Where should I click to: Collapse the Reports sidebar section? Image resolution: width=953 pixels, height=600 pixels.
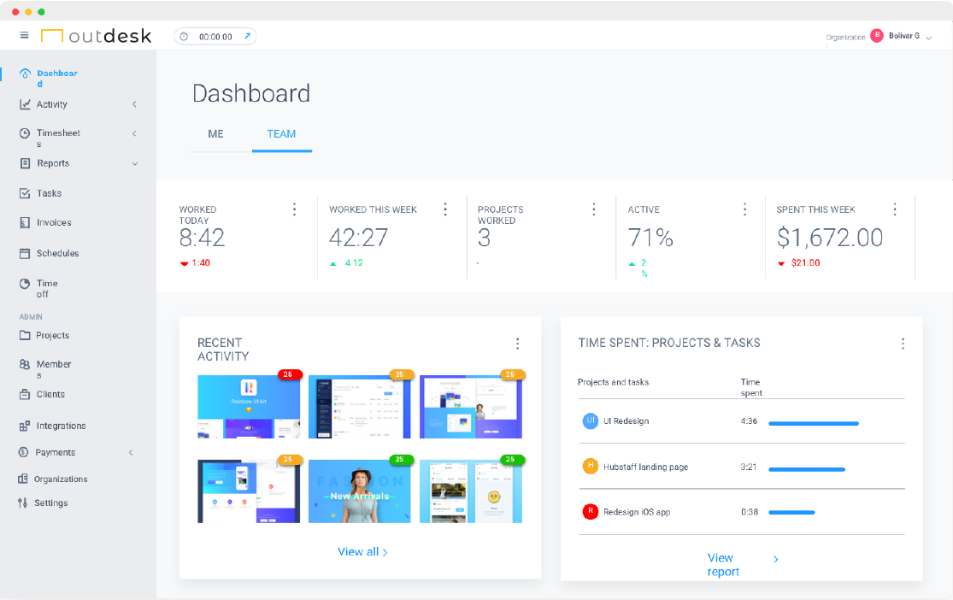pos(134,164)
